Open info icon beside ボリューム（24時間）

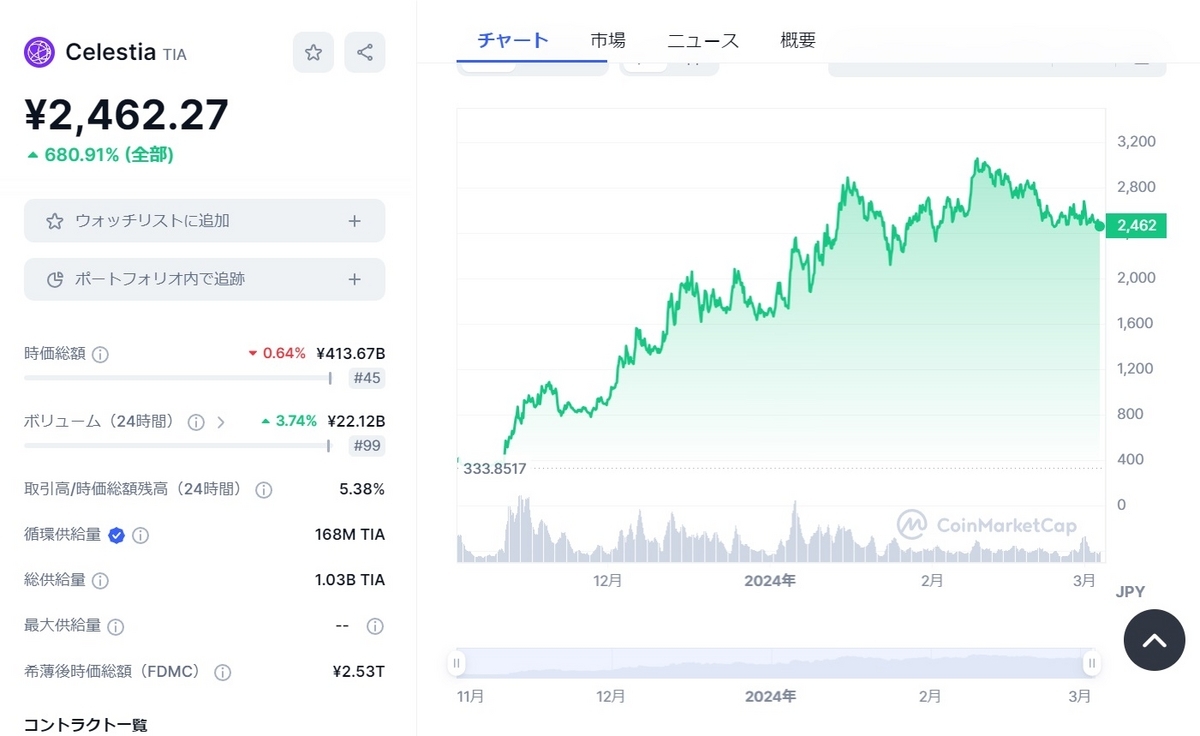click(x=196, y=422)
